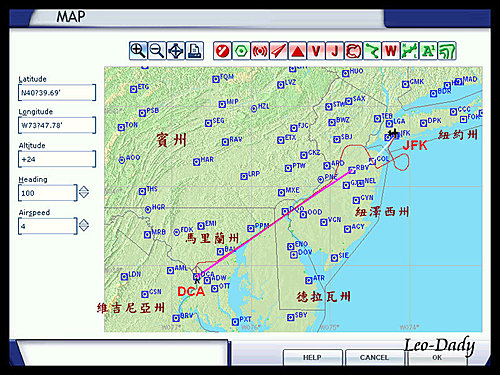
Task: Toggle the red airspace boundaries icon
Action: [353, 51]
